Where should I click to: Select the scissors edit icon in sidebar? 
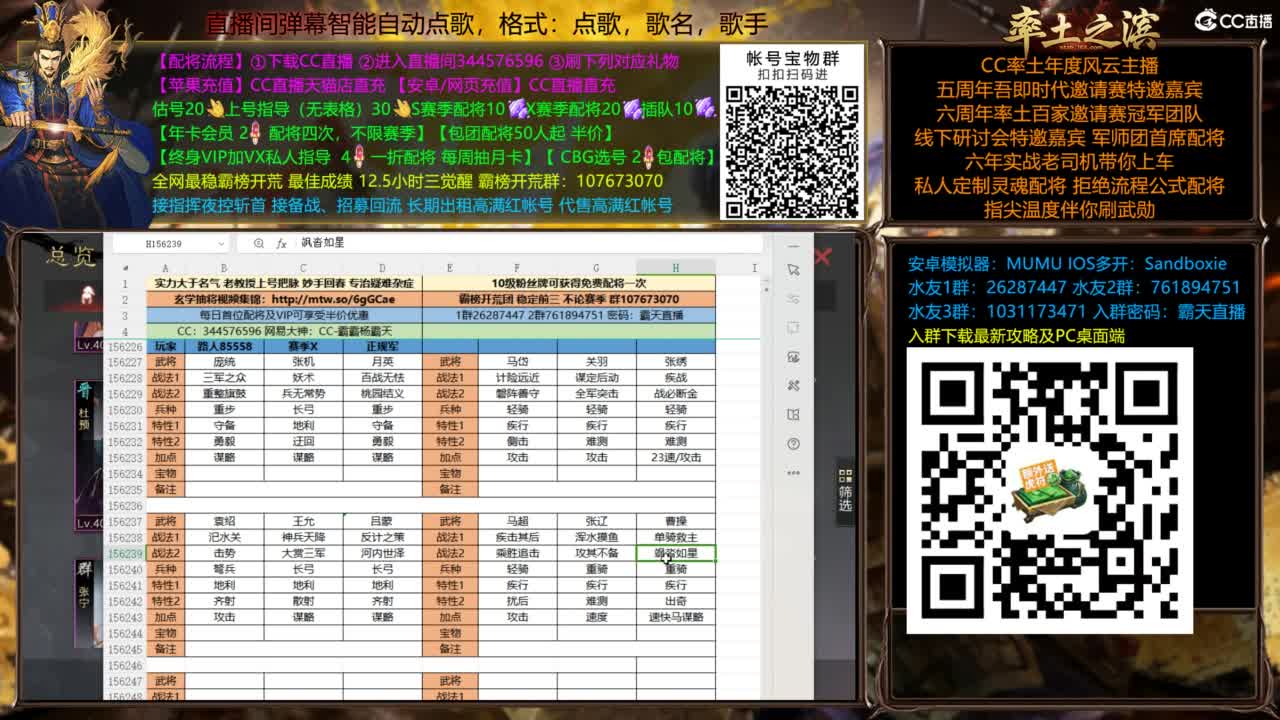pos(792,384)
